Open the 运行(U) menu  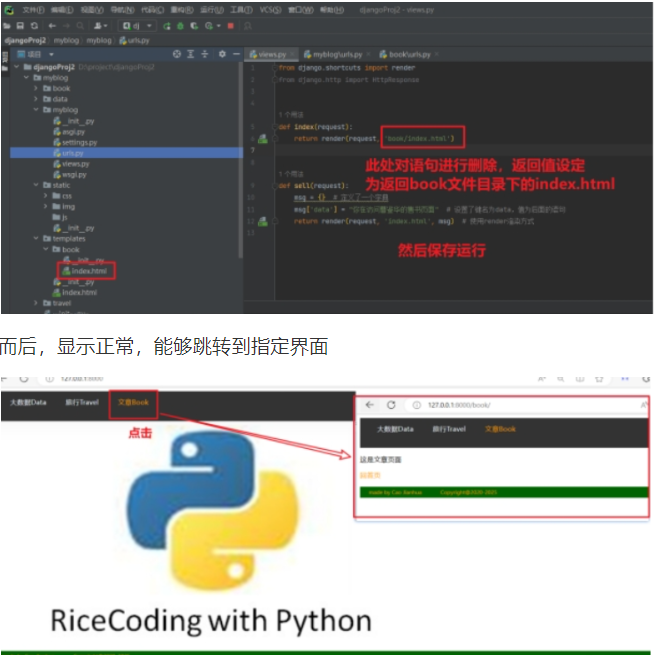pos(212,10)
